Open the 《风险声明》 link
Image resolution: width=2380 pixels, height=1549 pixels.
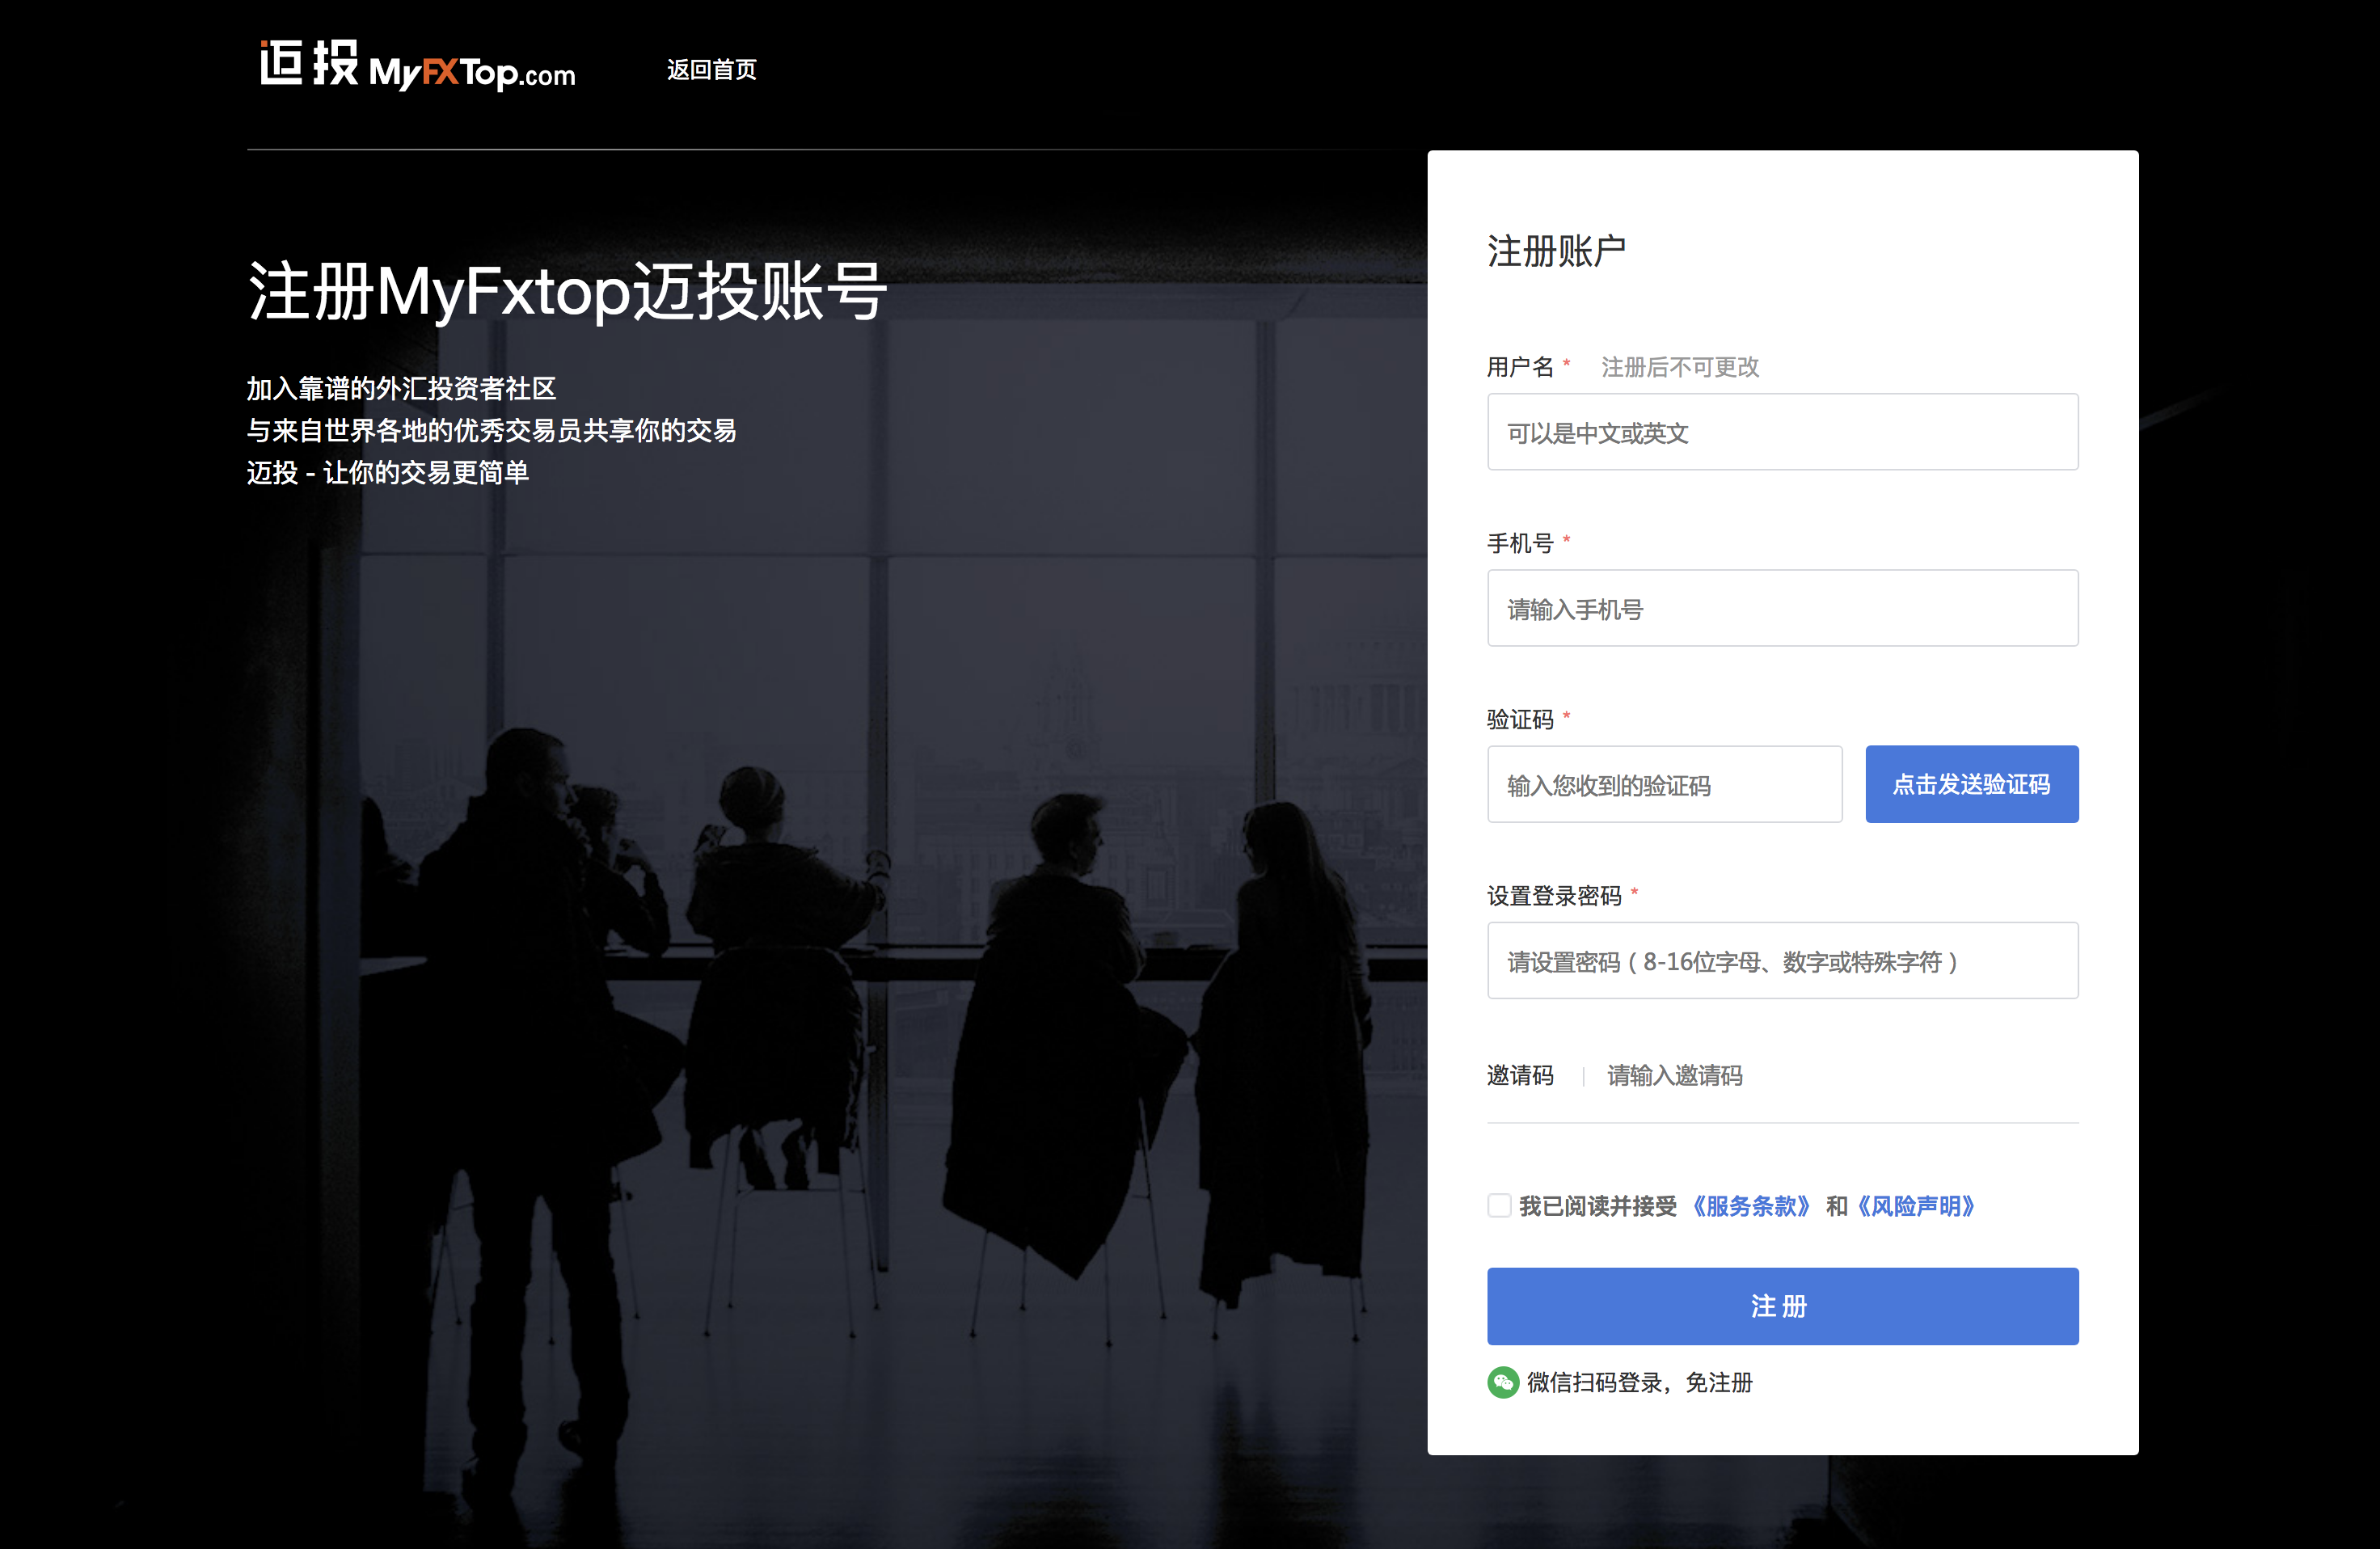pos(1915,1206)
